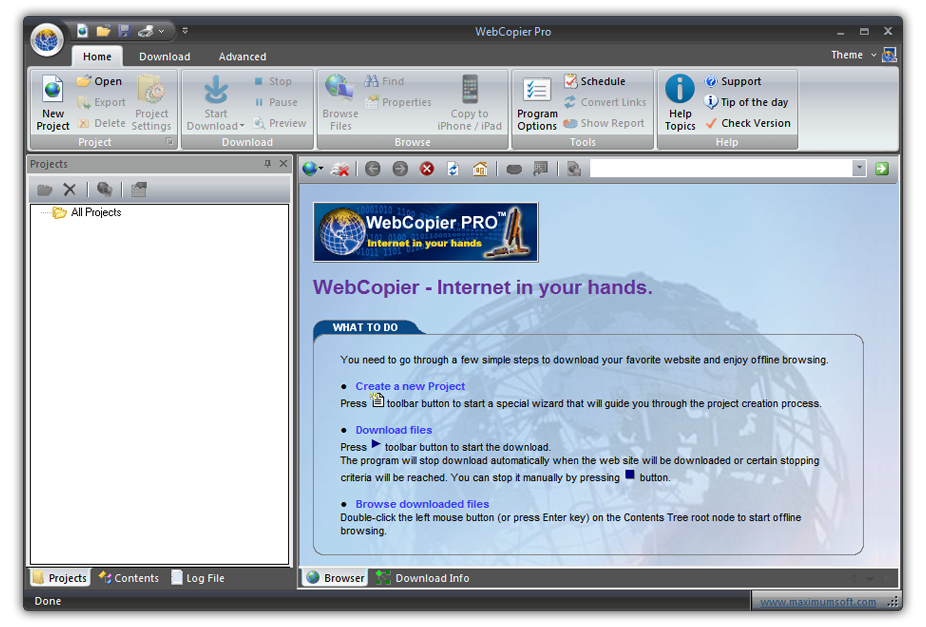This screenshot has width=926, height=627.
Task: Stop page loading with red X button
Action: point(426,169)
